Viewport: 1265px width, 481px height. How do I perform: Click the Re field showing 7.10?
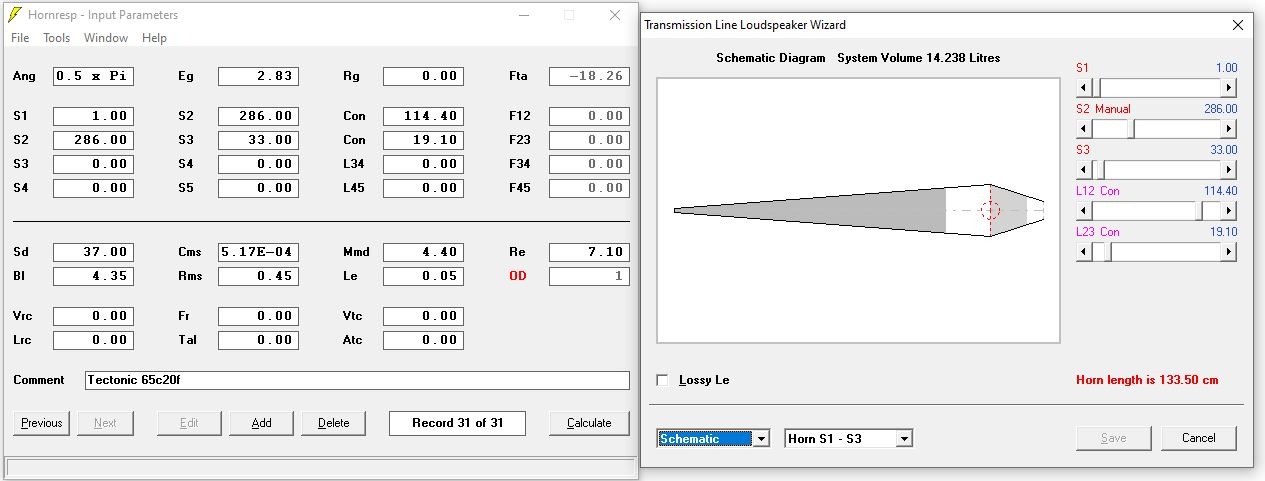click(x=589, y=252)
